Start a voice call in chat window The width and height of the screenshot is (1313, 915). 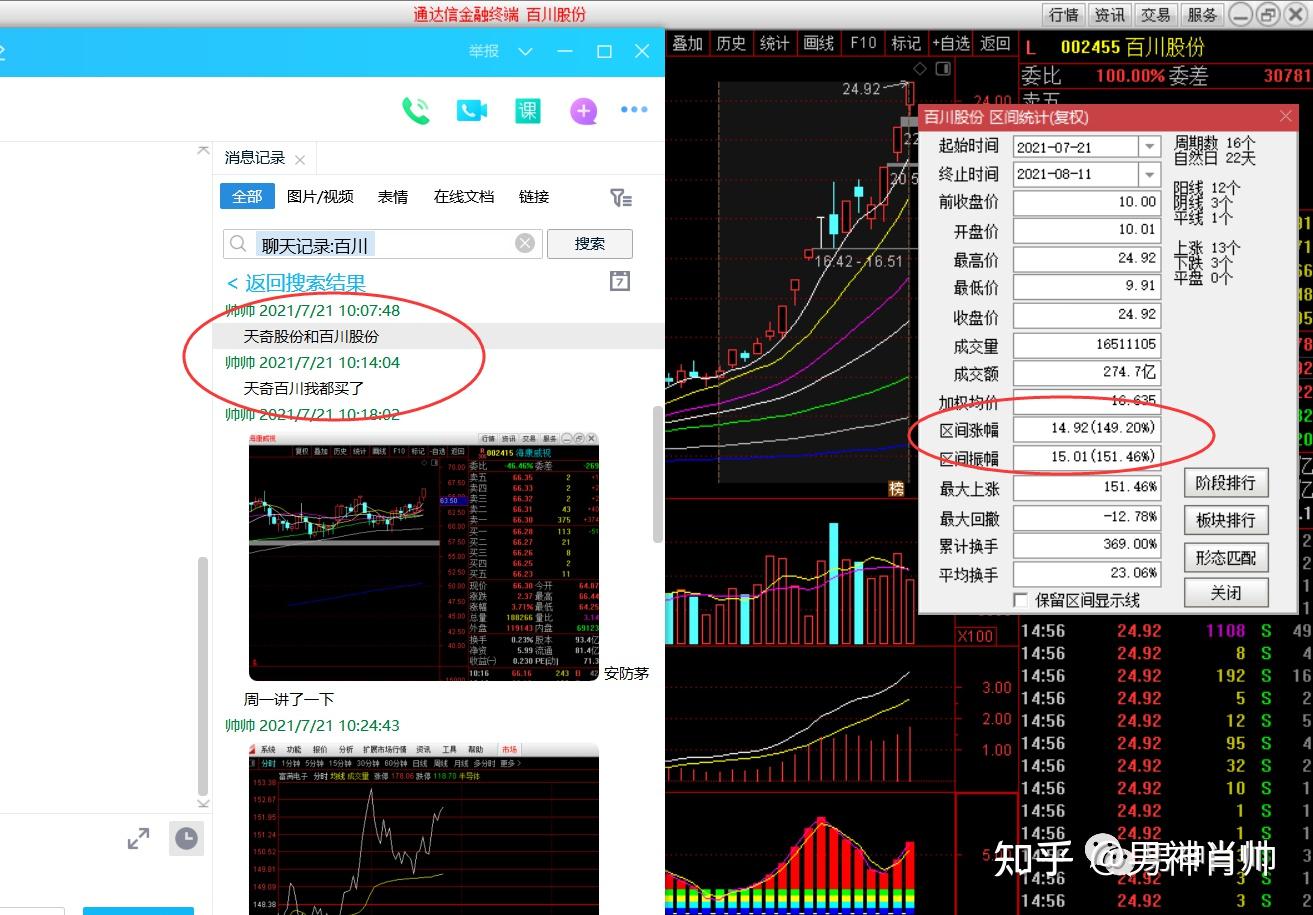click(x=416, y=110)
